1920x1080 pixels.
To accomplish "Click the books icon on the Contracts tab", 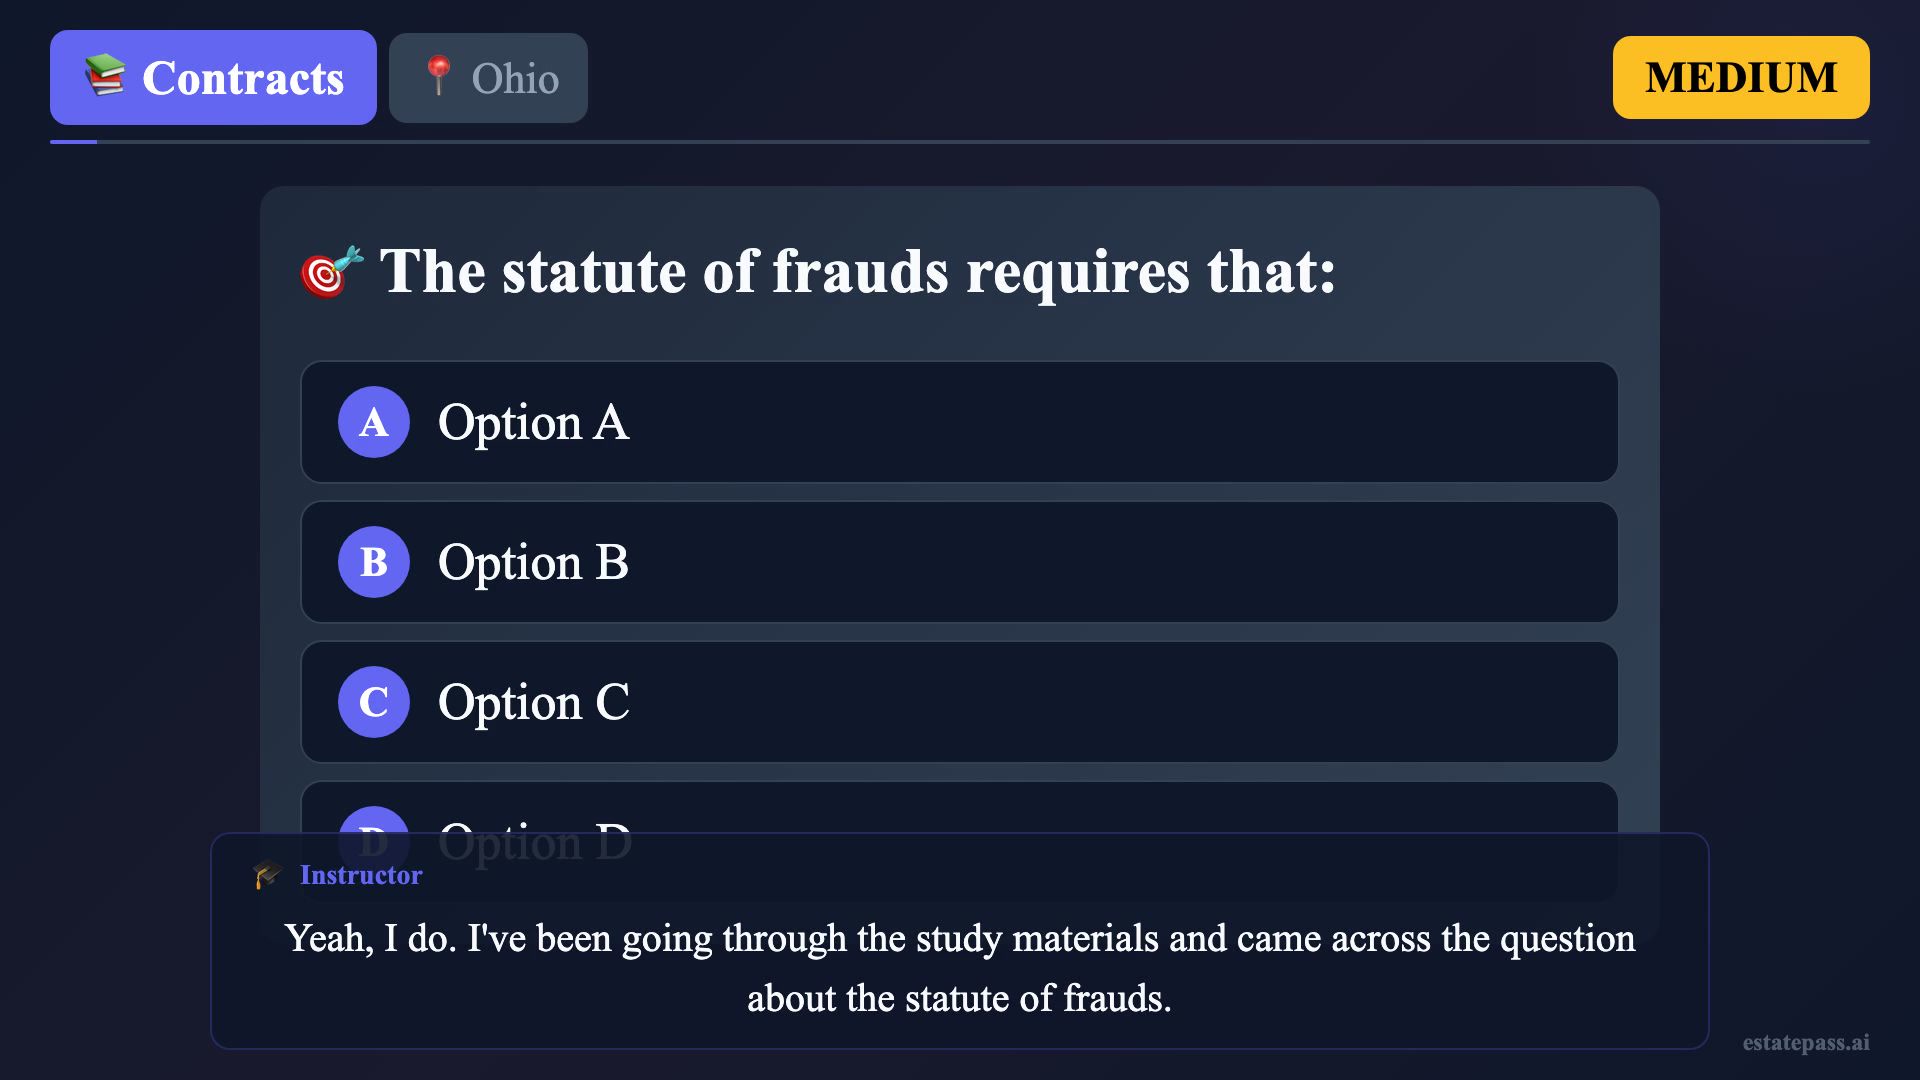I will tap(105, 76).
